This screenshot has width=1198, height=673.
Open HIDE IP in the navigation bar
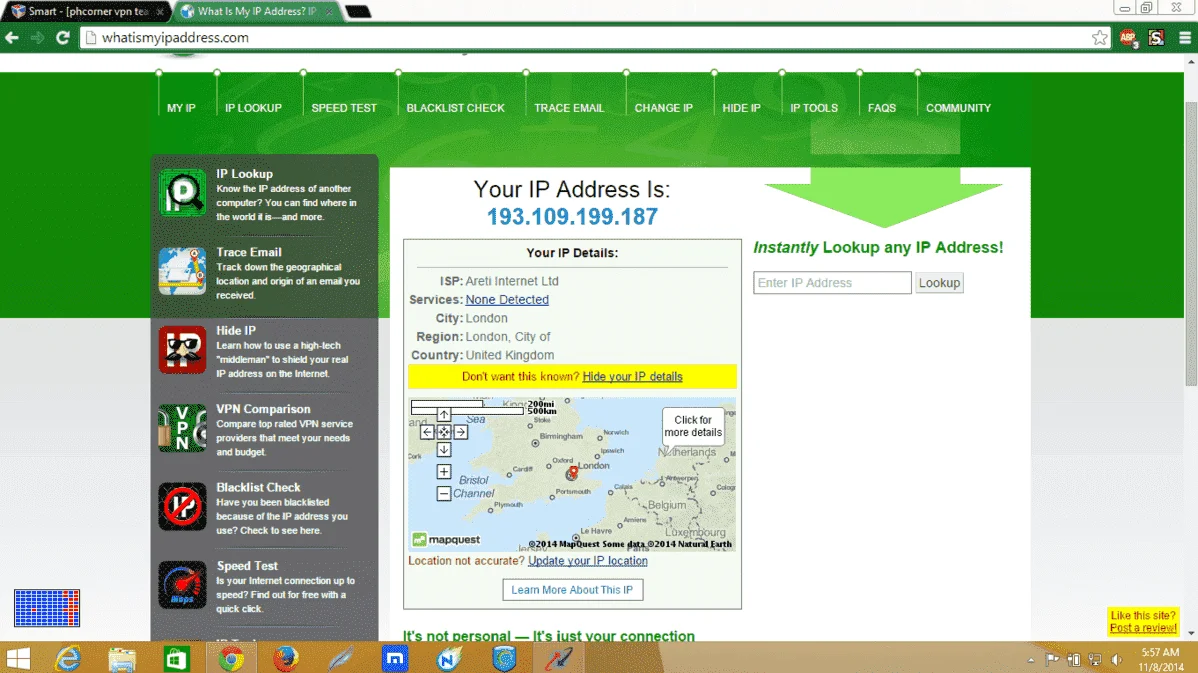[741, 108]
